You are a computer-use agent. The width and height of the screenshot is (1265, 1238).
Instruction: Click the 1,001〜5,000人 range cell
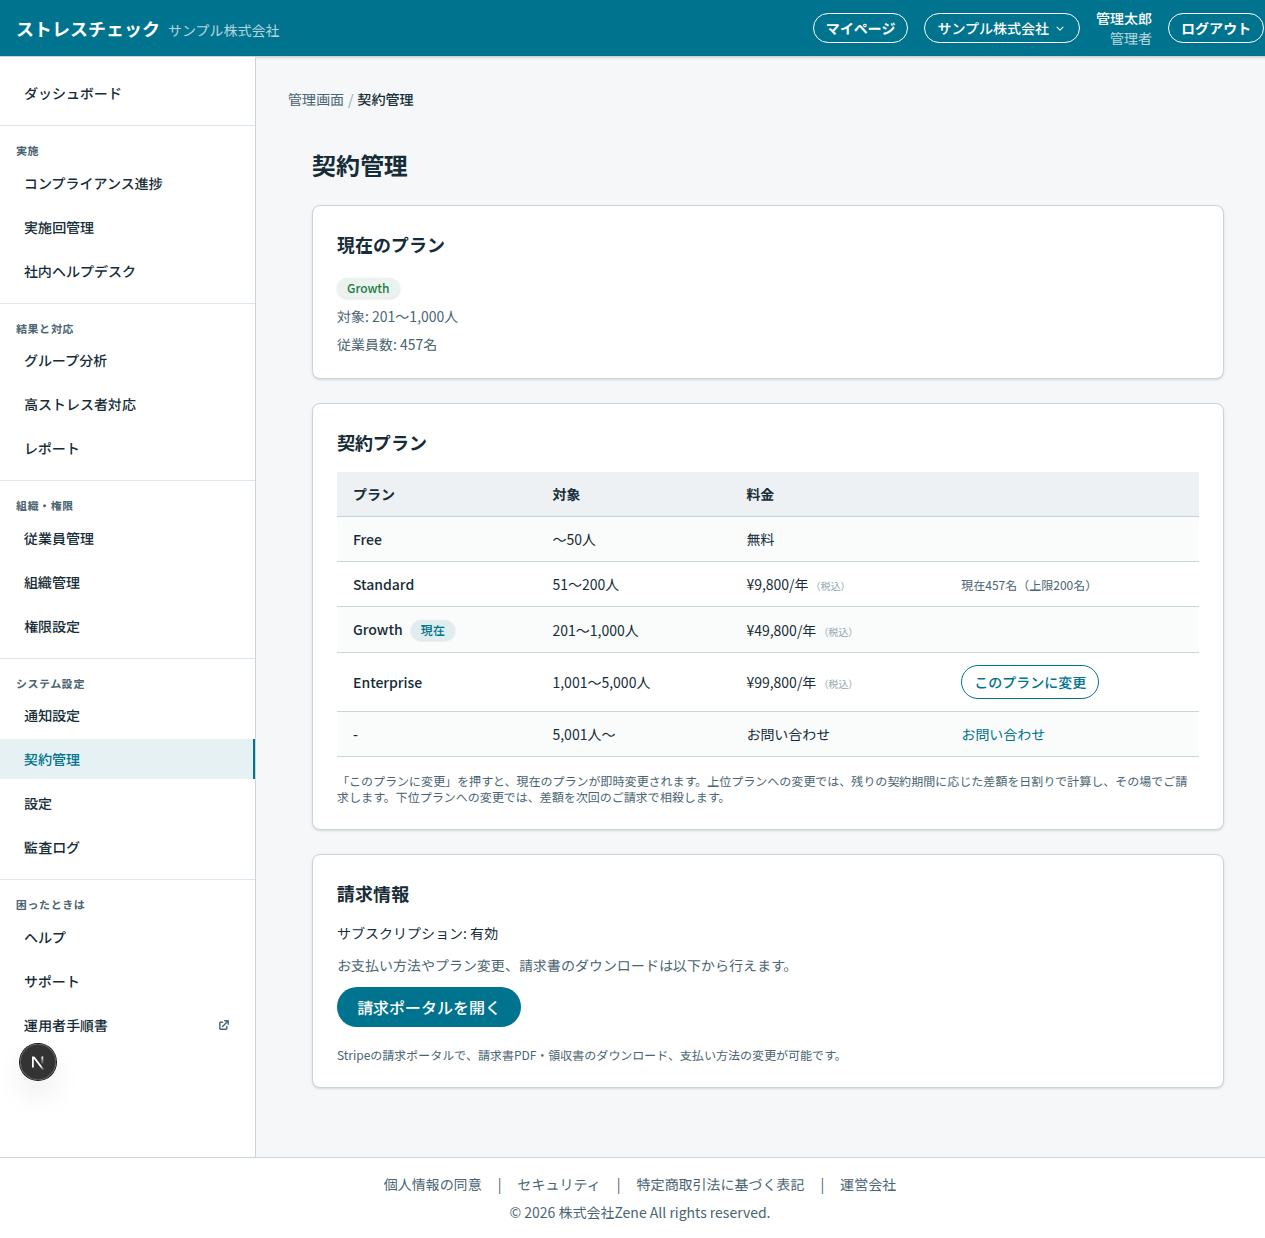[x=601, y=683]
